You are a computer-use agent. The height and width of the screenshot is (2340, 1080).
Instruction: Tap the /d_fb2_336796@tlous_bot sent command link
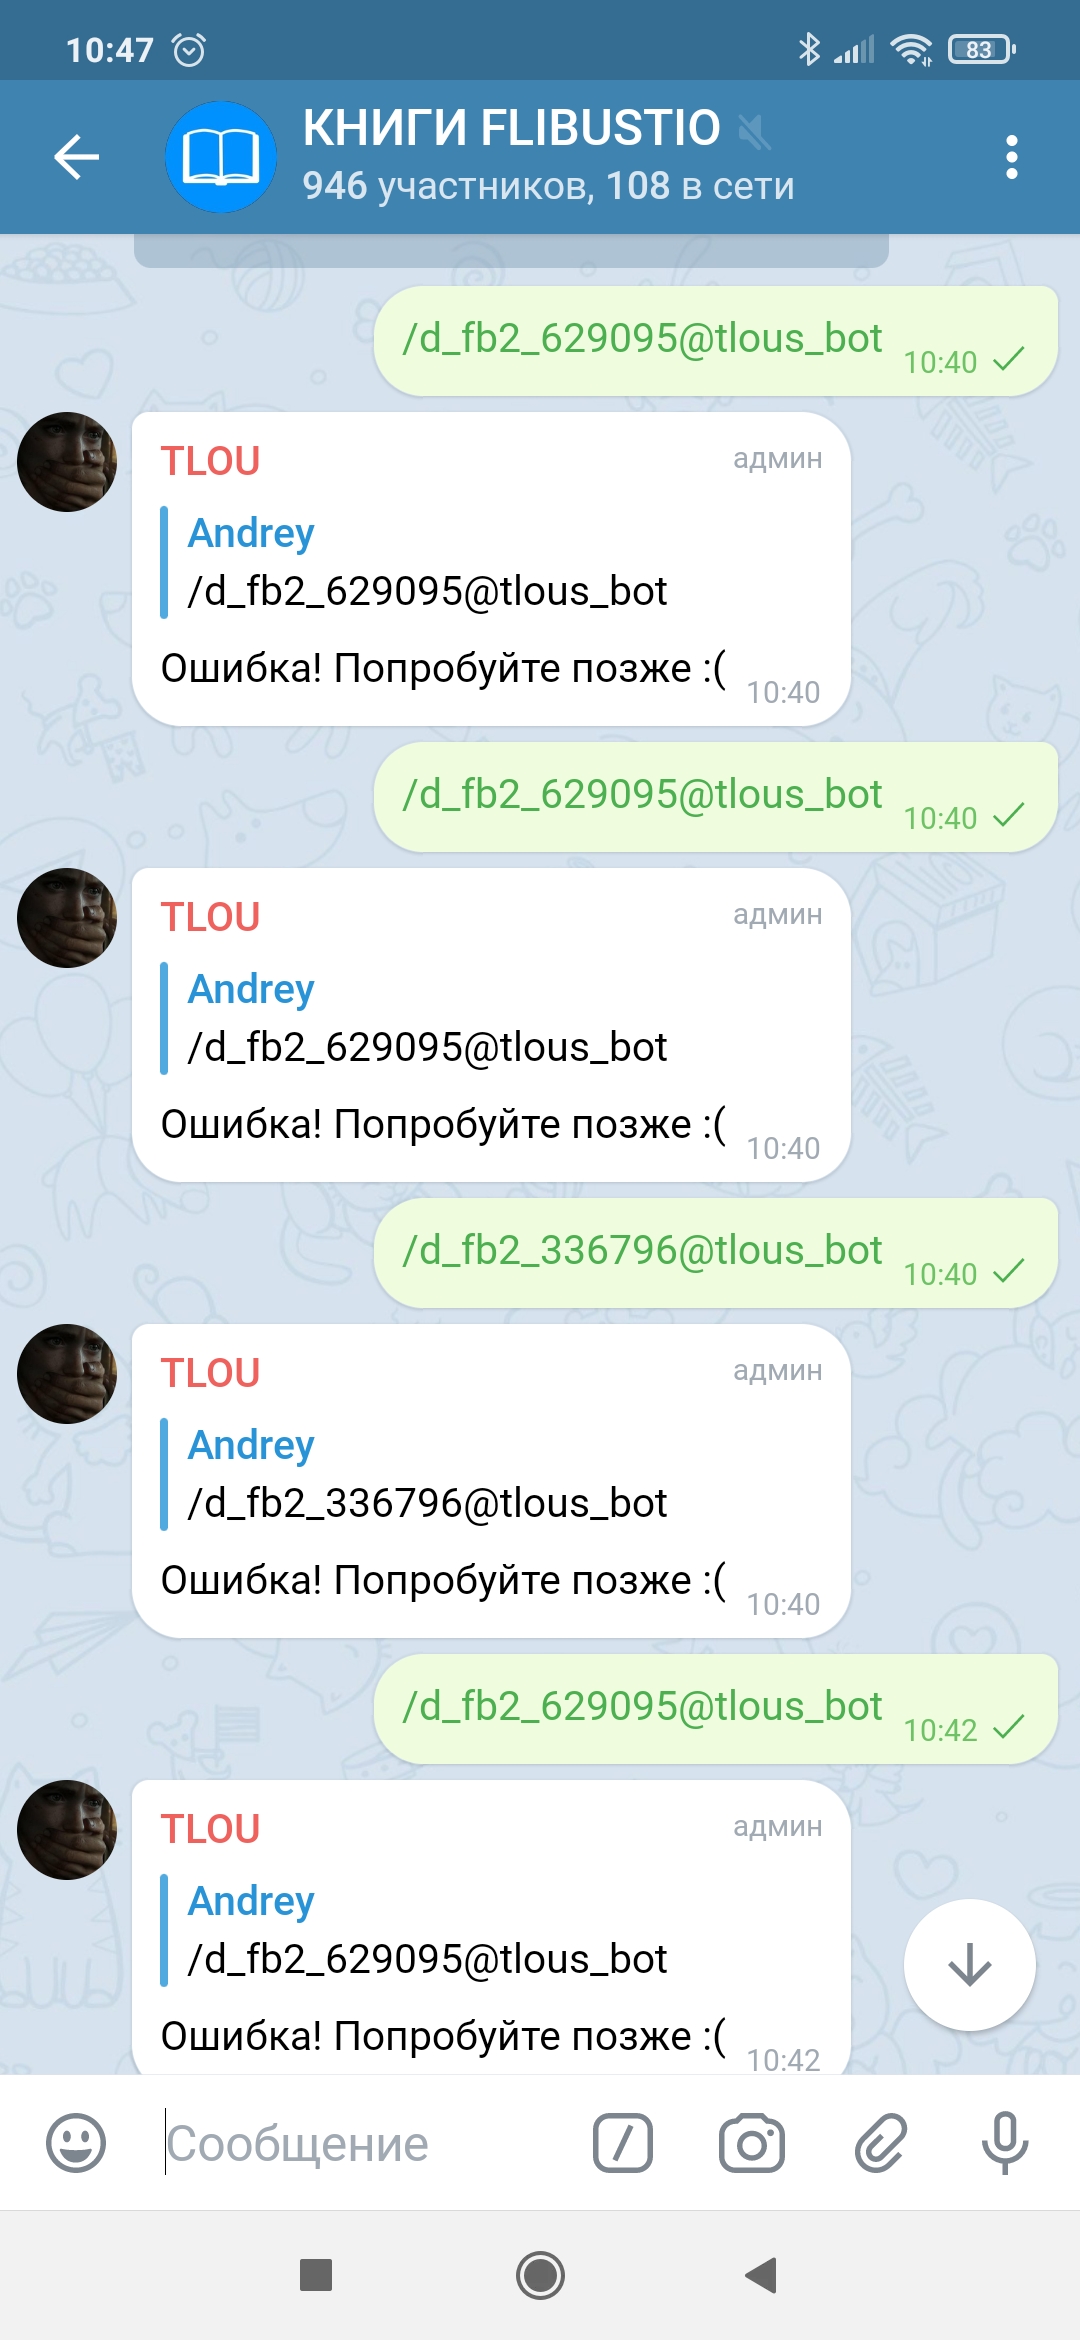click(x=642, y=1250)
